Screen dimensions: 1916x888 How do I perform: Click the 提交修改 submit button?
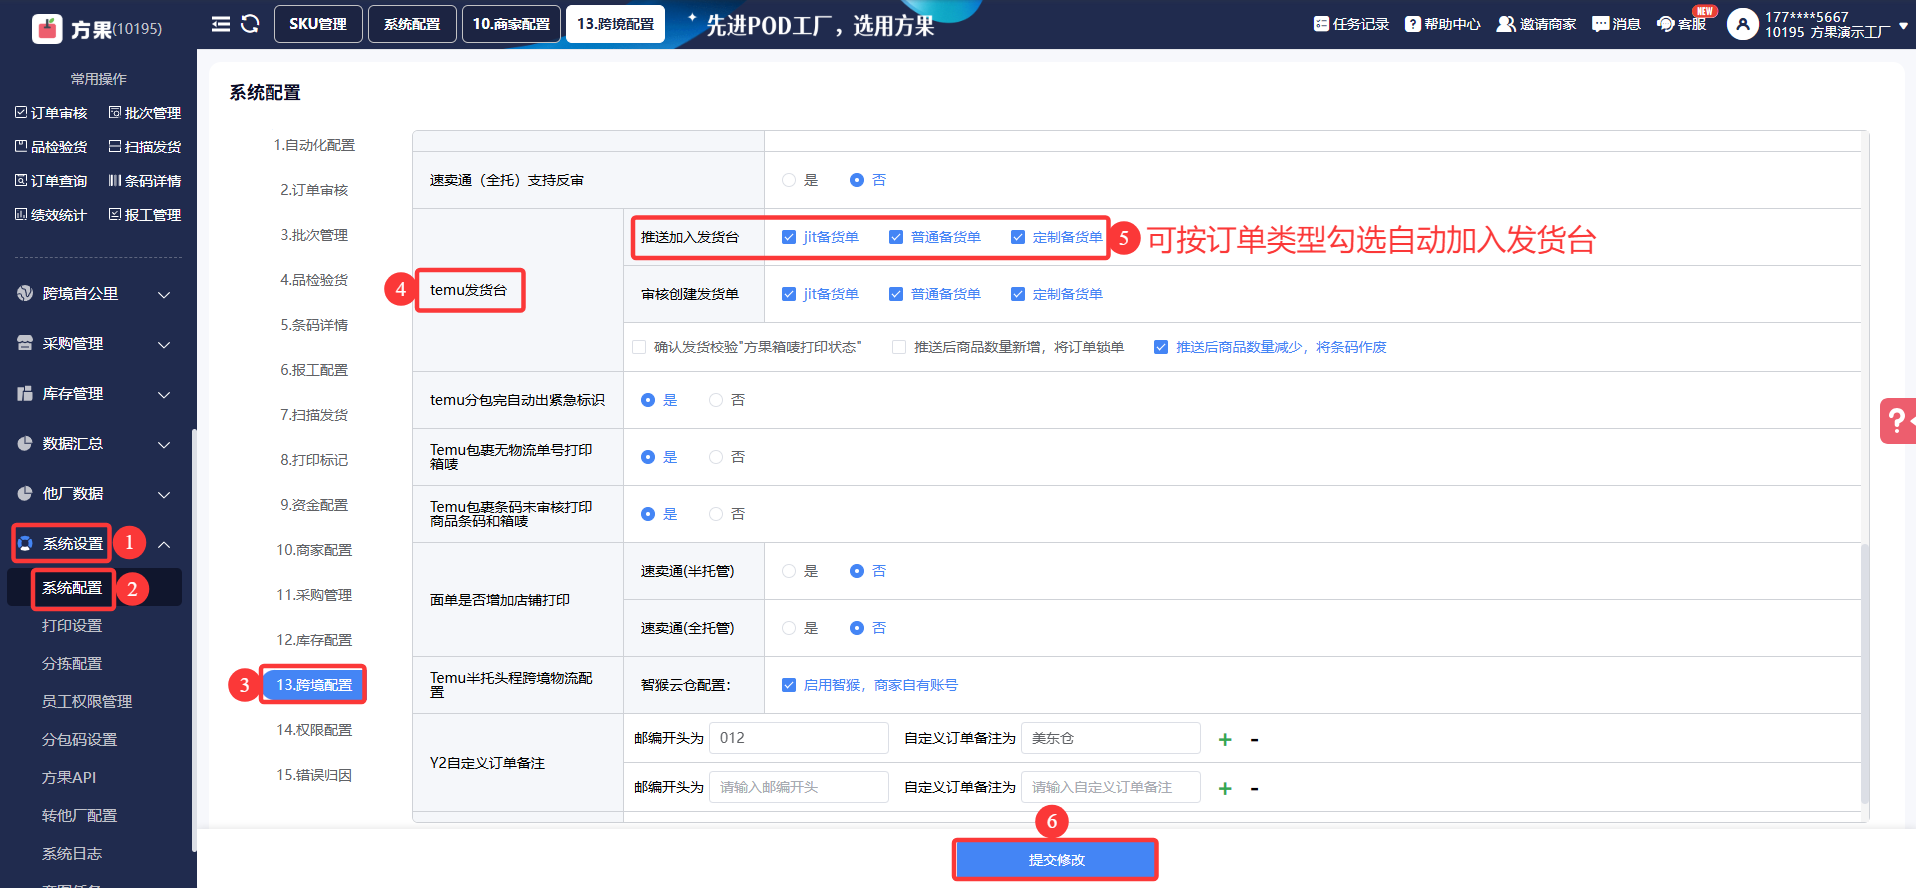click(1055, 860)
